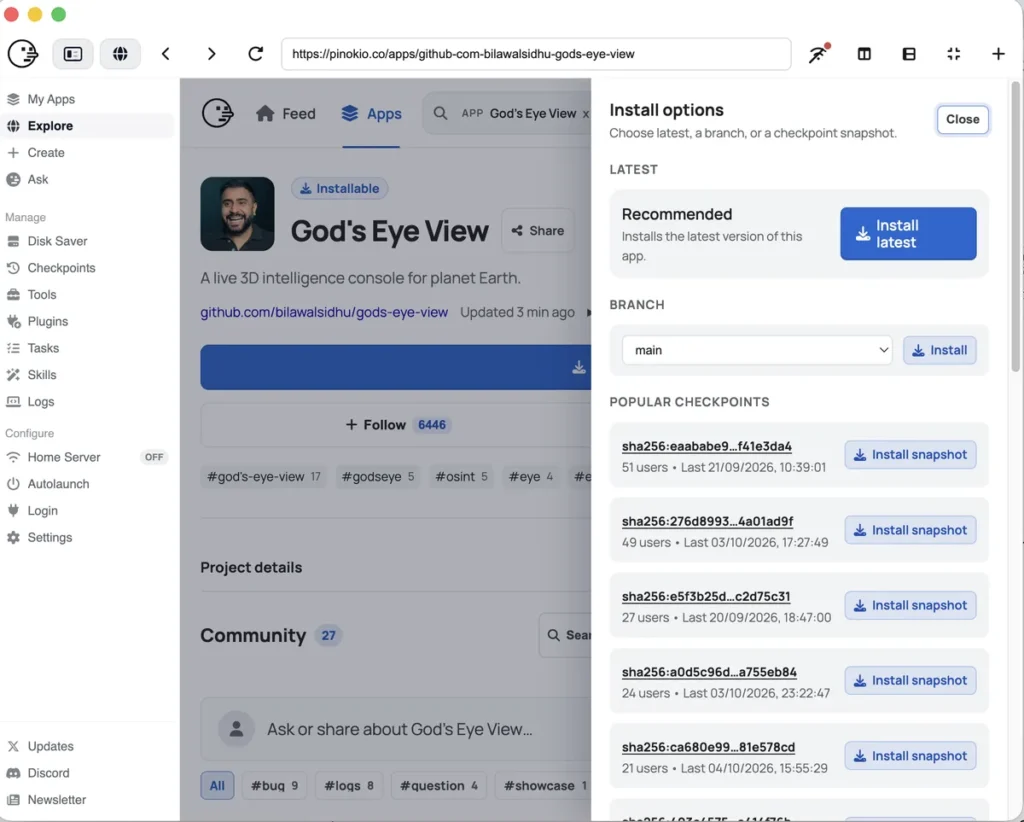Viewport: 1024px width, 822px height.
Task: Split view into rows icon
Action: click(x=909, y=54)
